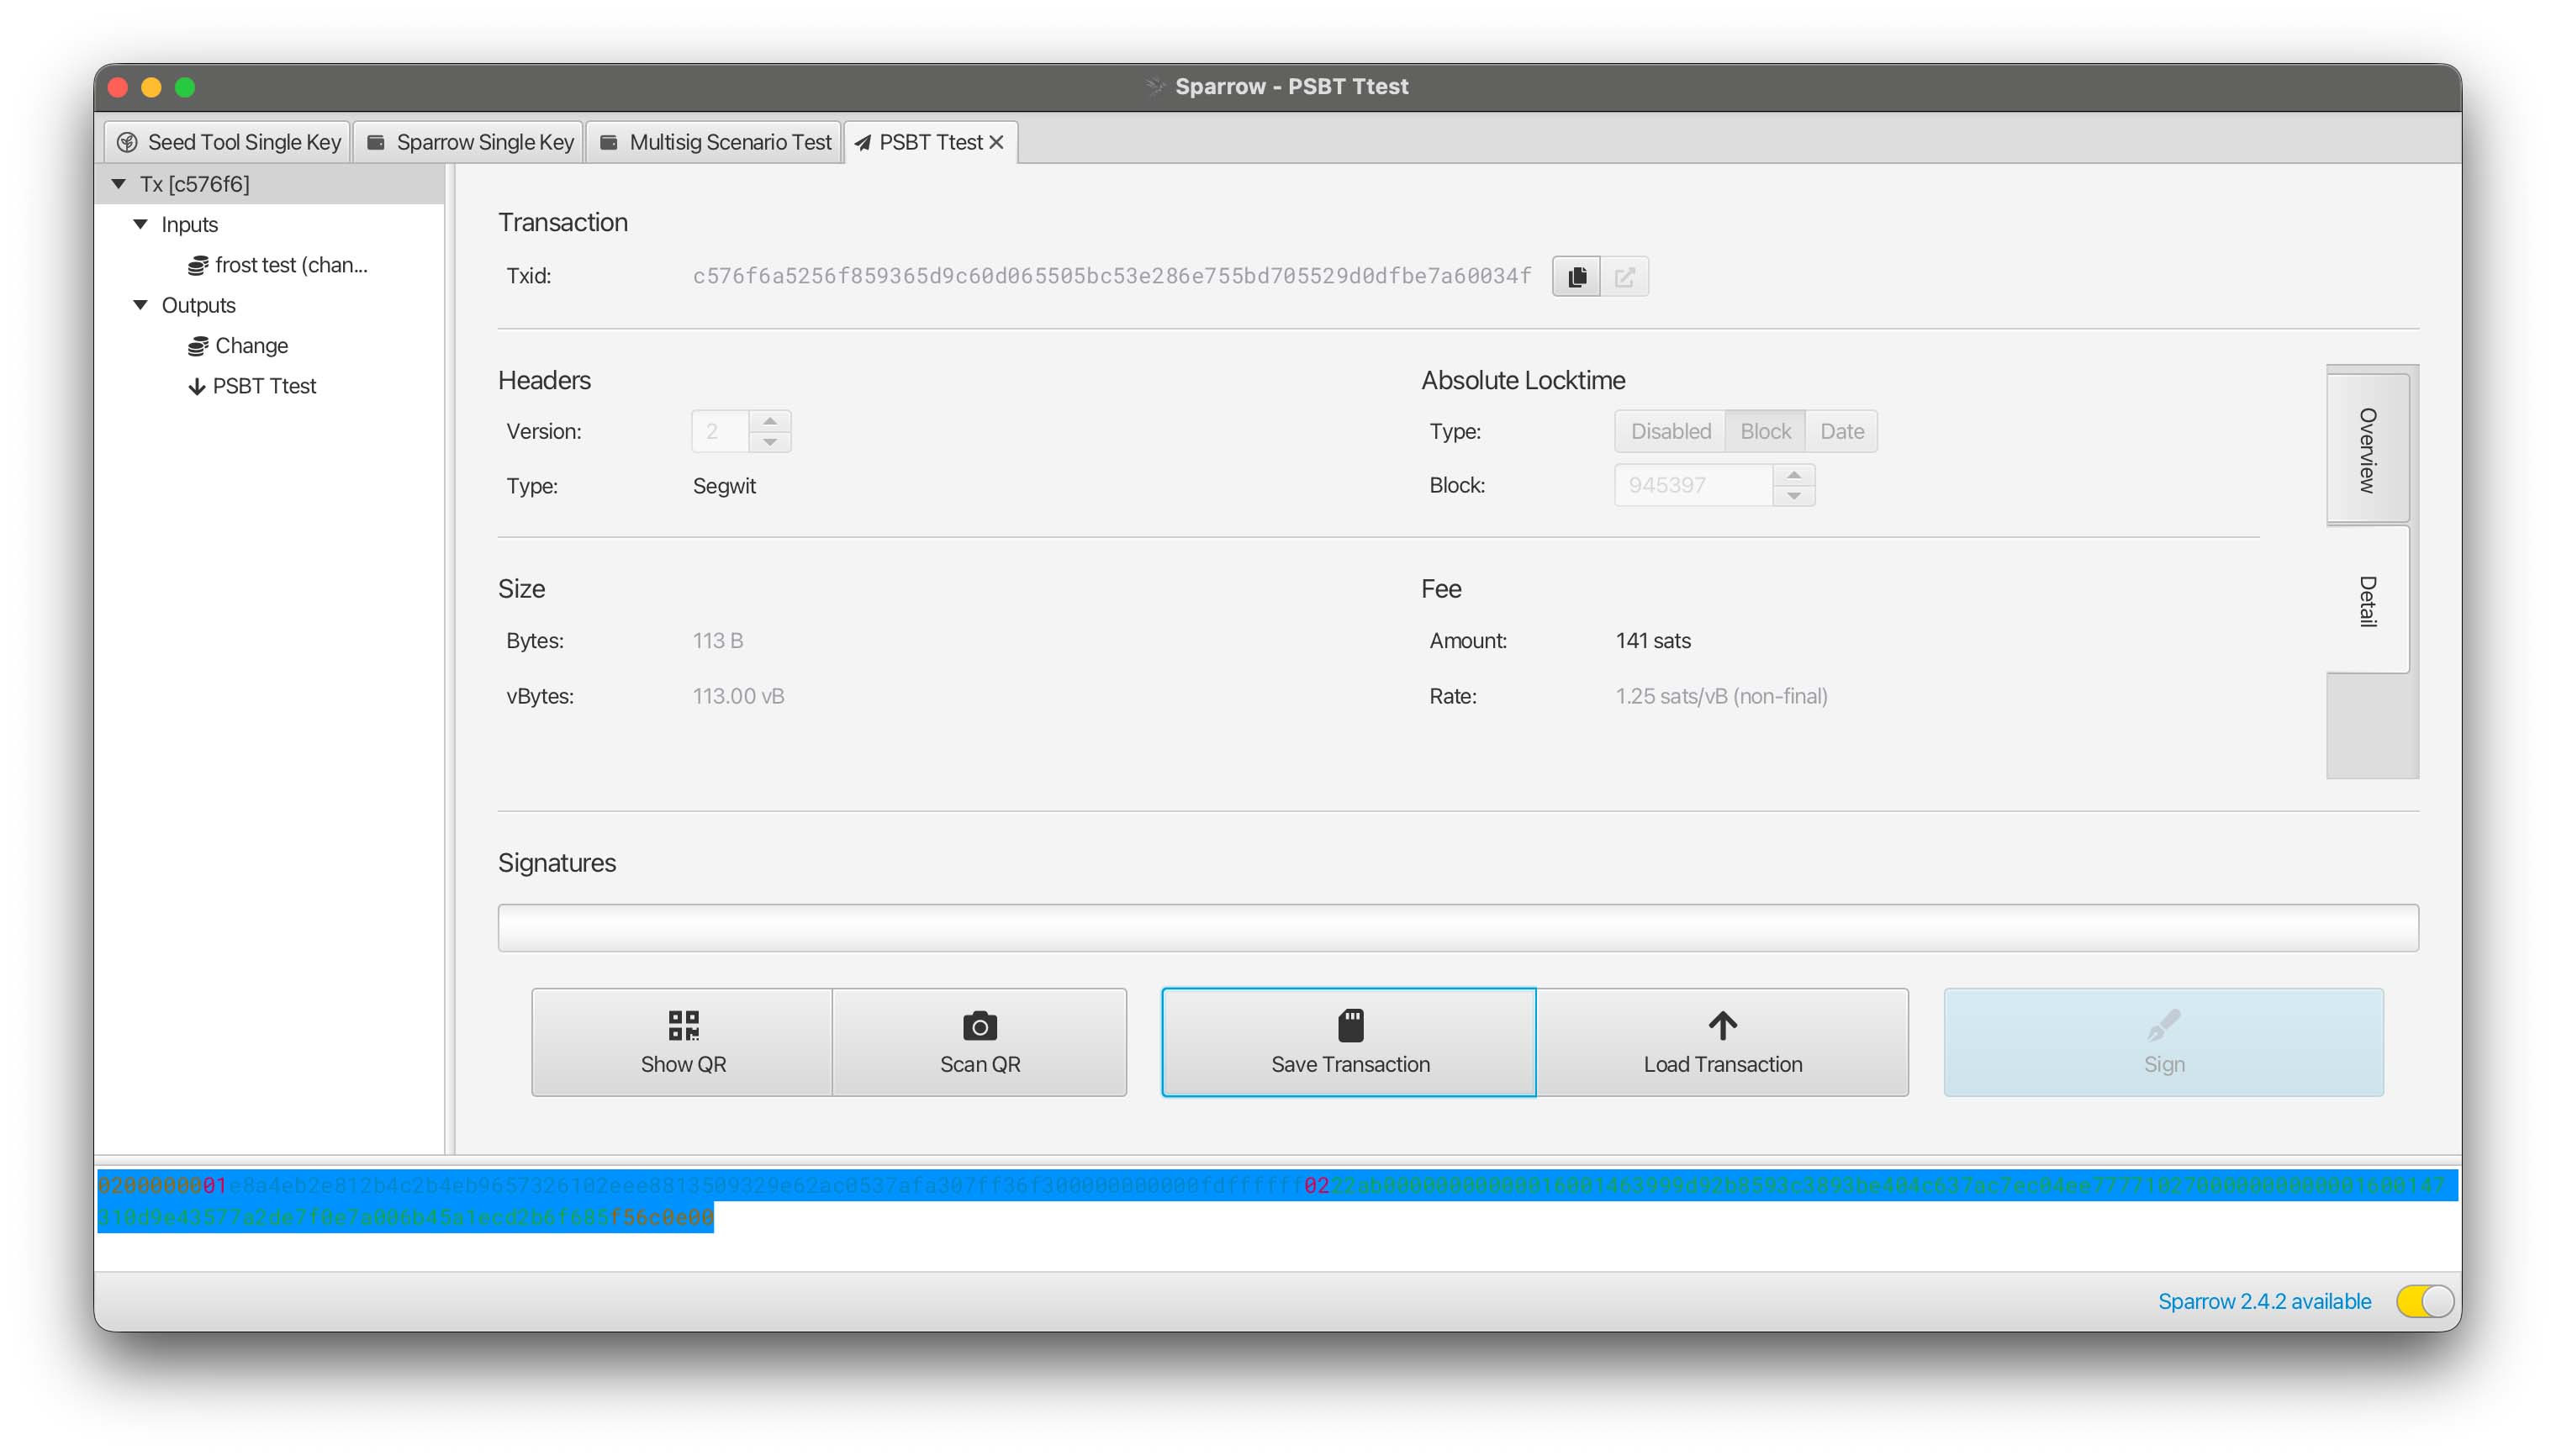This screenshot has width=2556, height=1456.
Task: Switch to Seed Tool Single Key tab
Action: [228, 142]
